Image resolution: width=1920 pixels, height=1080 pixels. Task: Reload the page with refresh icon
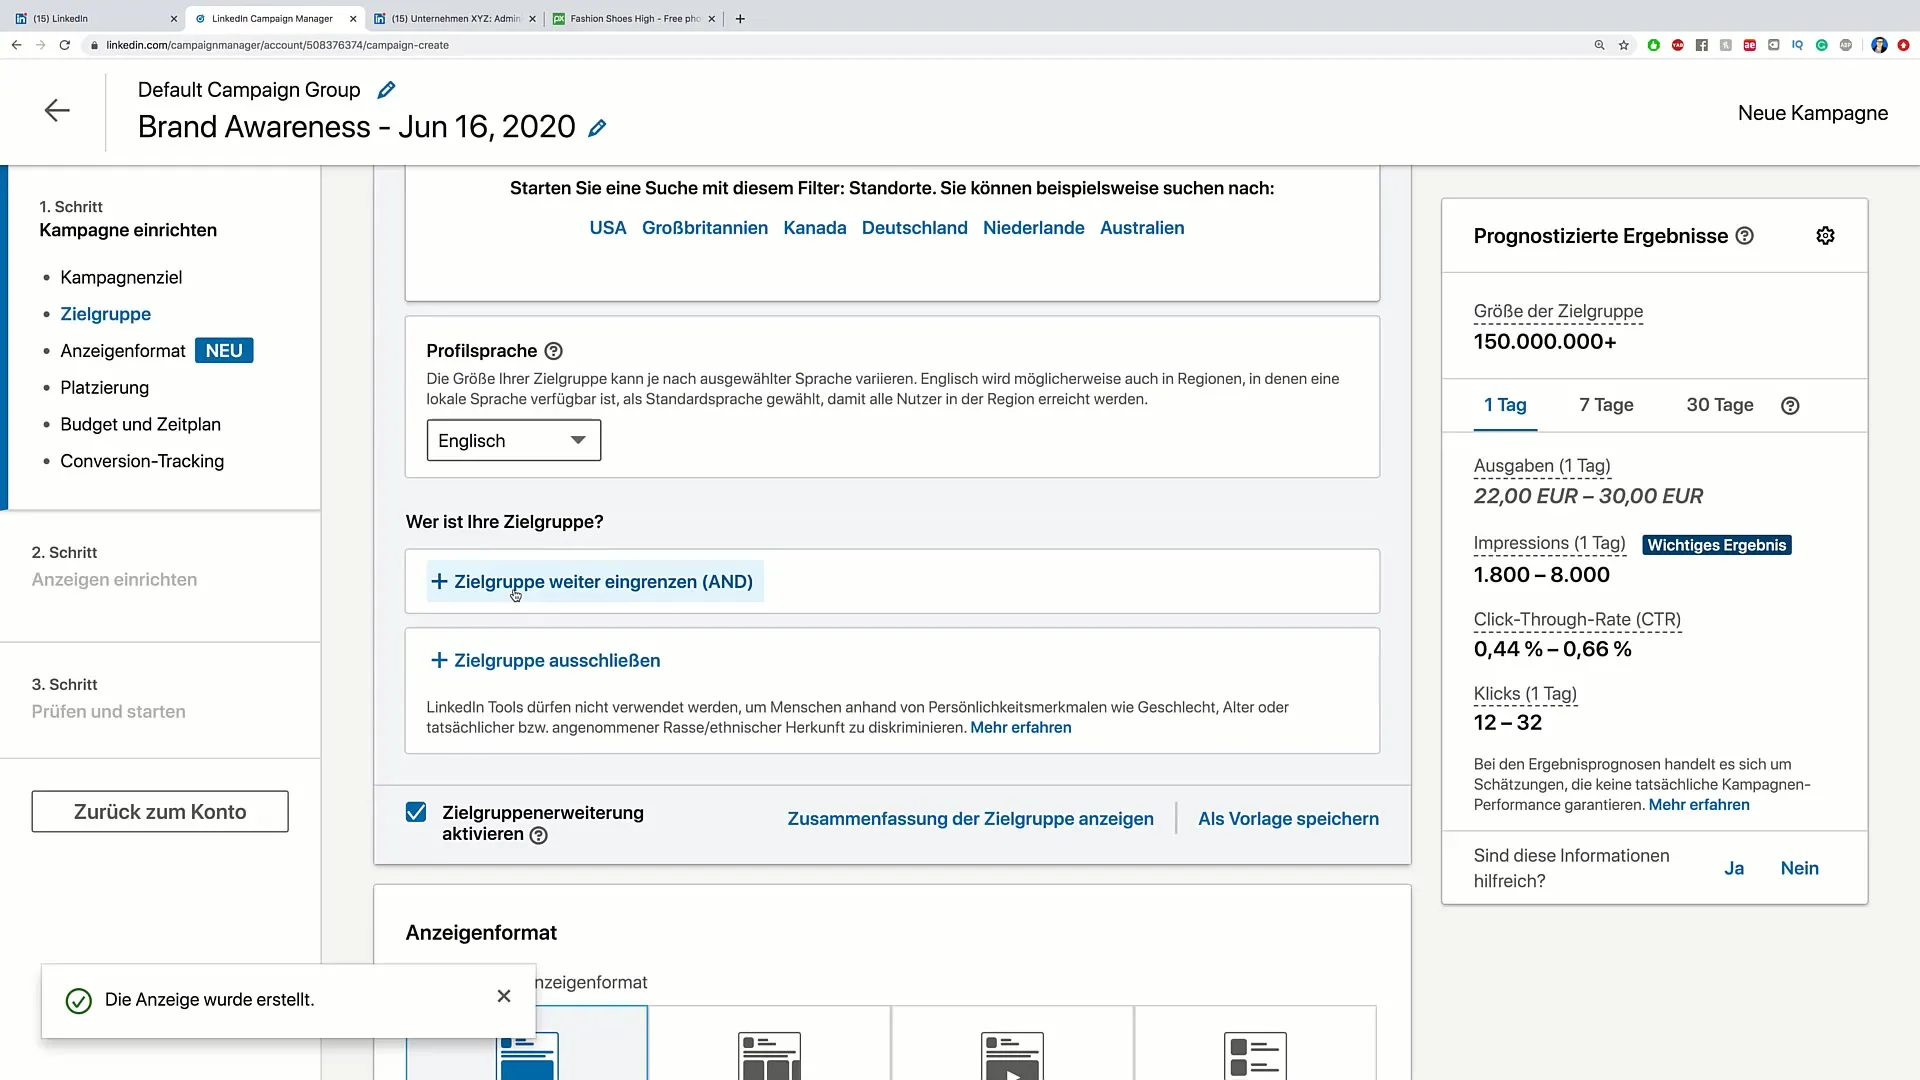click(x=65, y=45)
